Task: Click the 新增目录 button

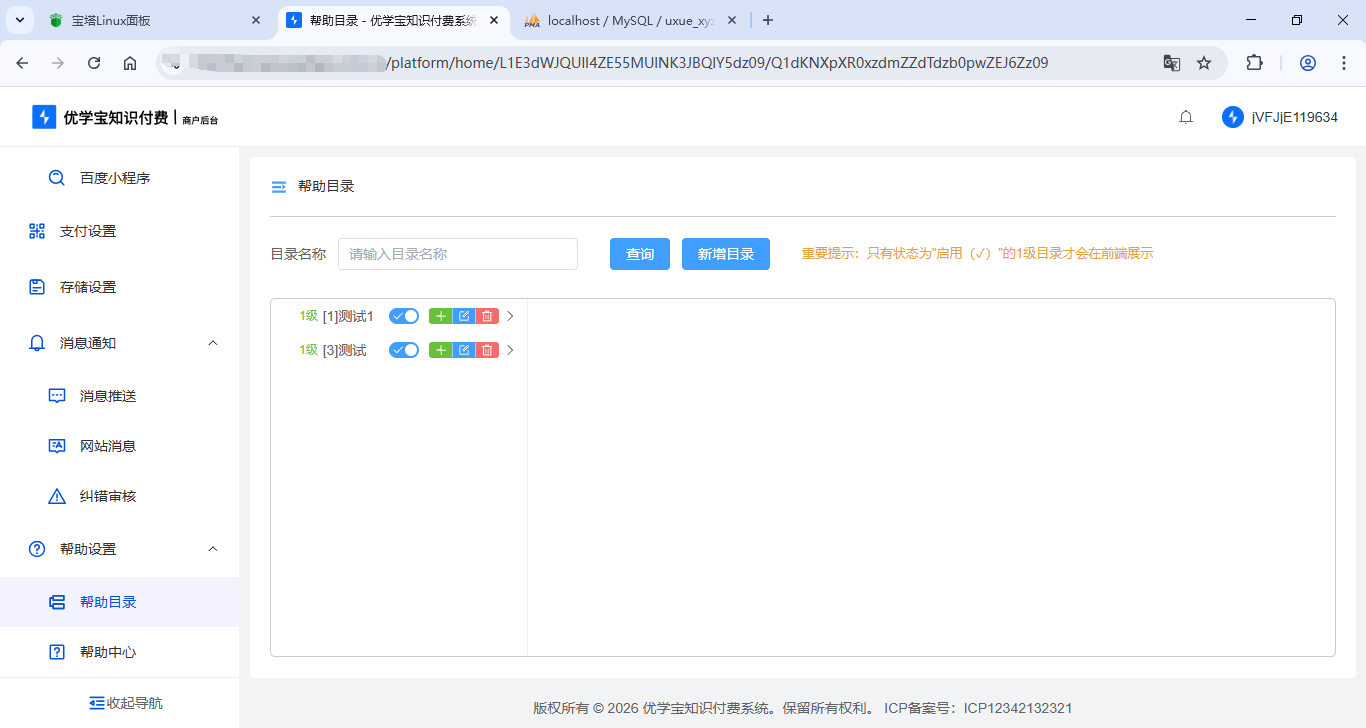Action: tap(726, 254)
